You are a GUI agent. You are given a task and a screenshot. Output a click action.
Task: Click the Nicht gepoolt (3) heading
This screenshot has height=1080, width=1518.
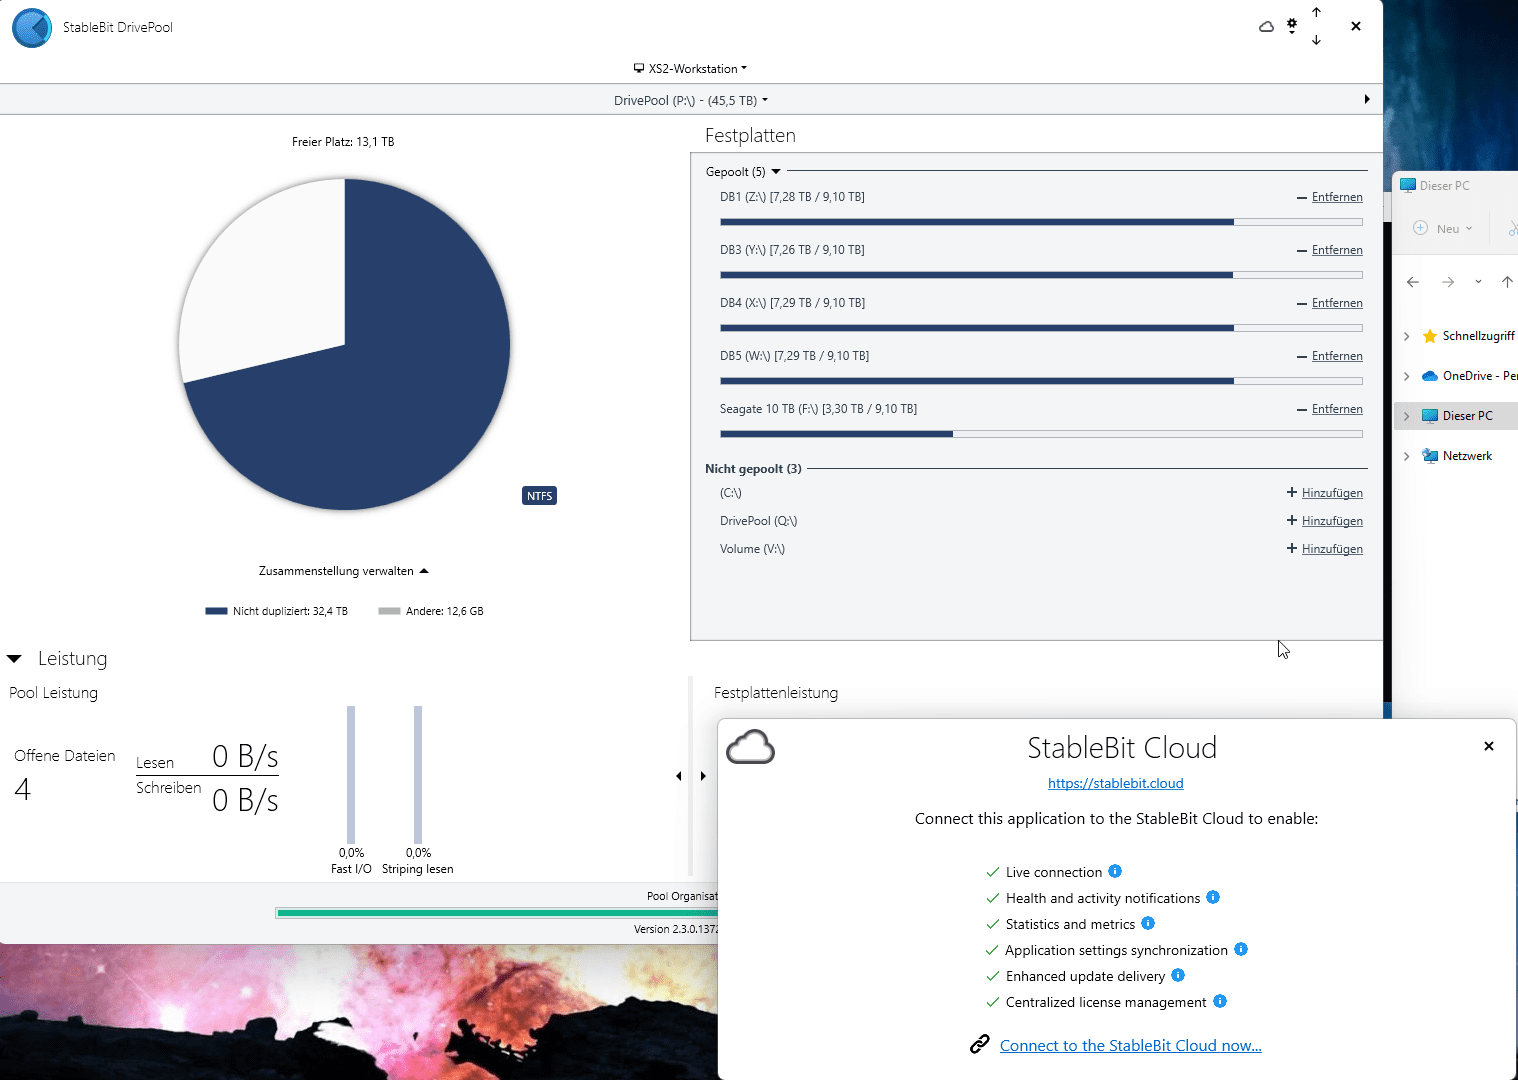[753, 469]
